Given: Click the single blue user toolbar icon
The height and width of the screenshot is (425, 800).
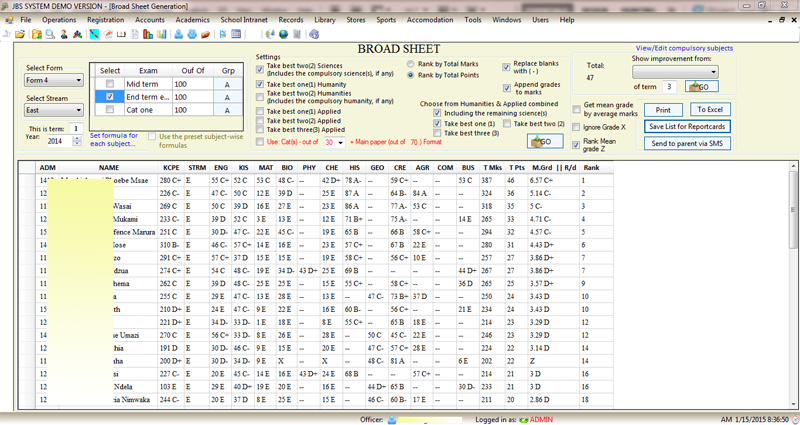Looking at the screenshot, I should click(x=179, y=34).
